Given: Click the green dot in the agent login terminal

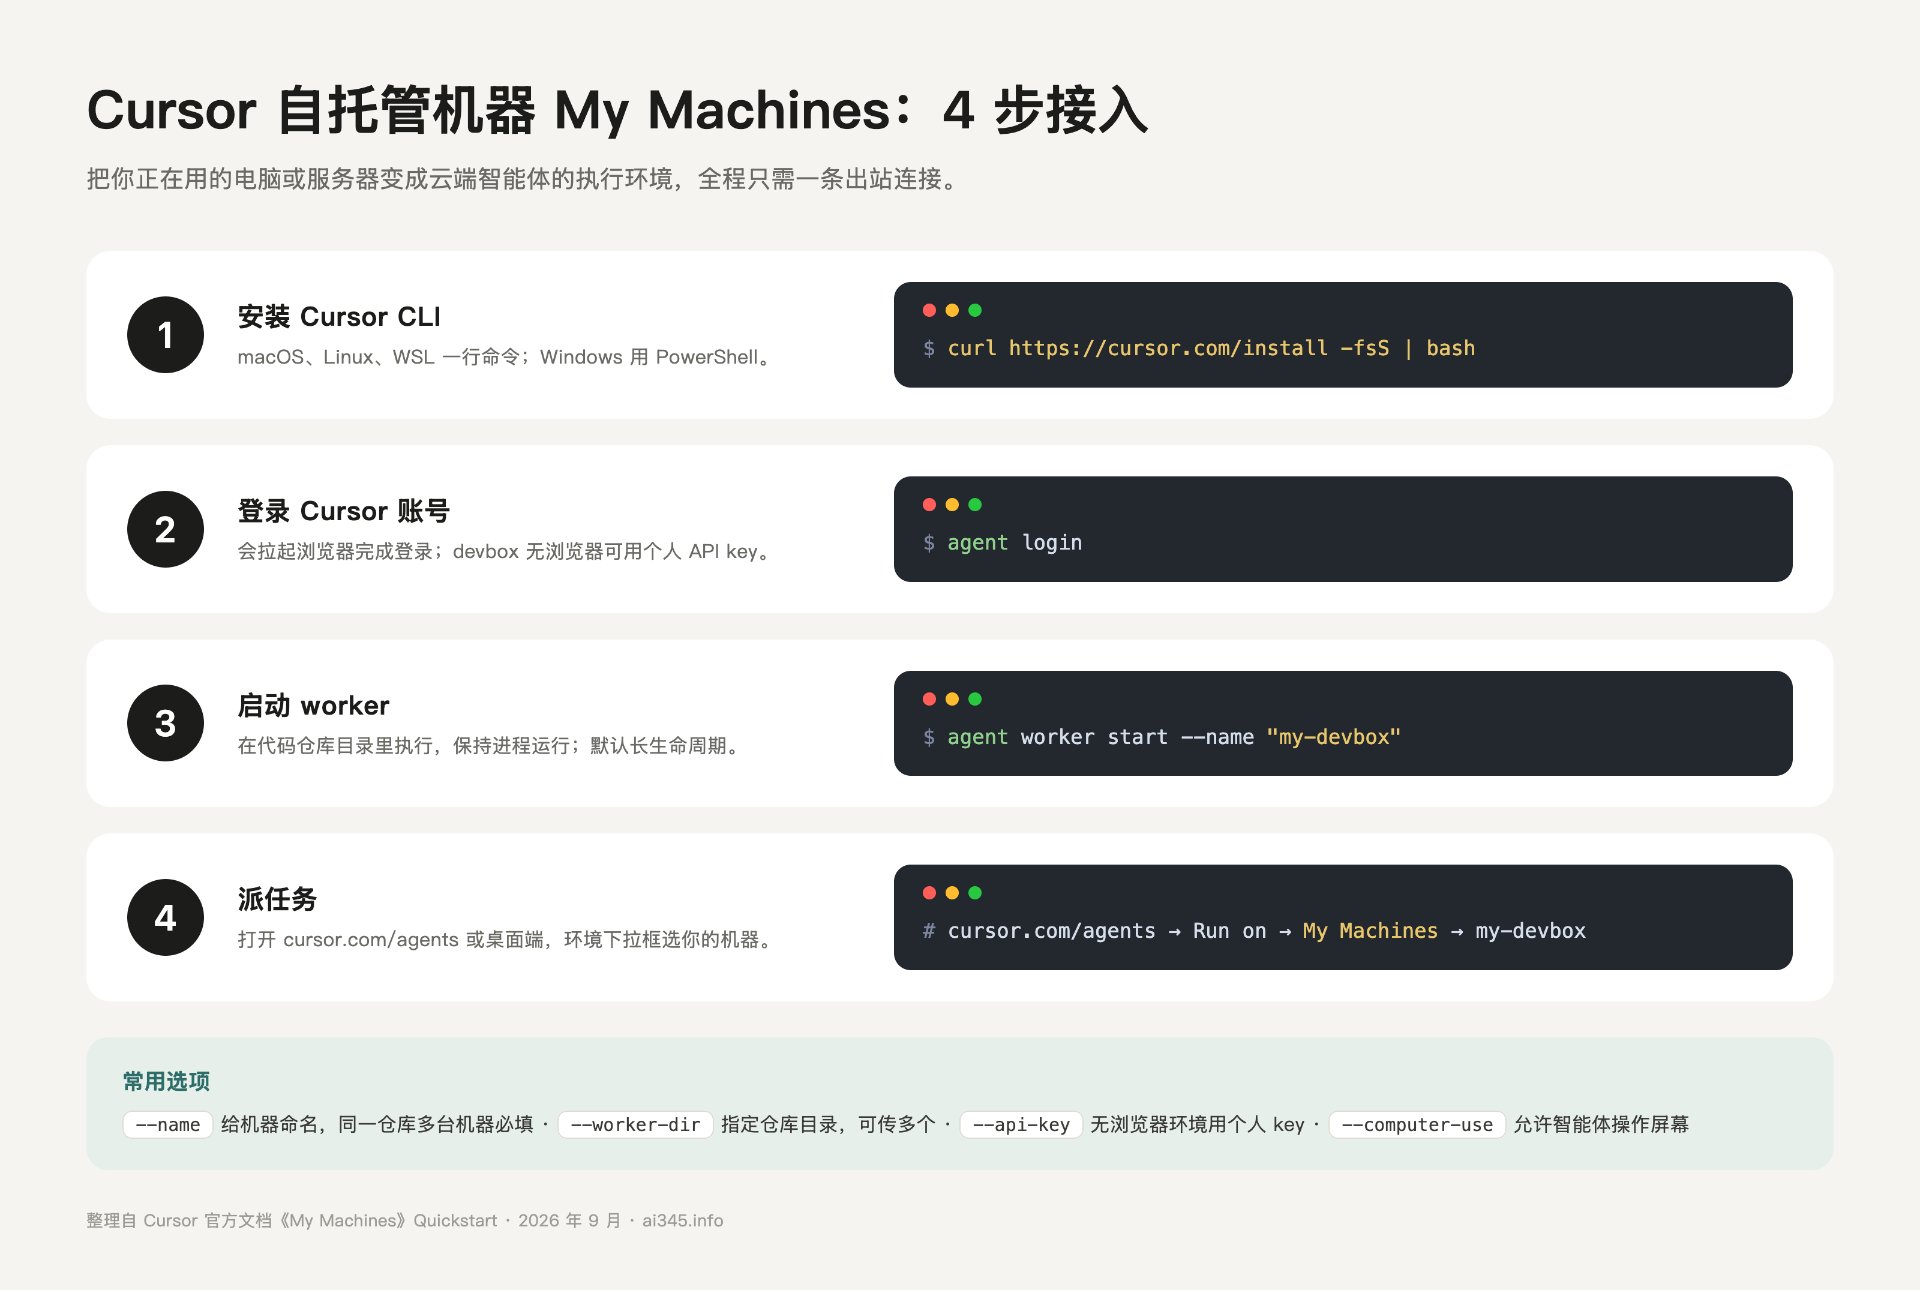Looking at the screenshot, I should (975, 504).
